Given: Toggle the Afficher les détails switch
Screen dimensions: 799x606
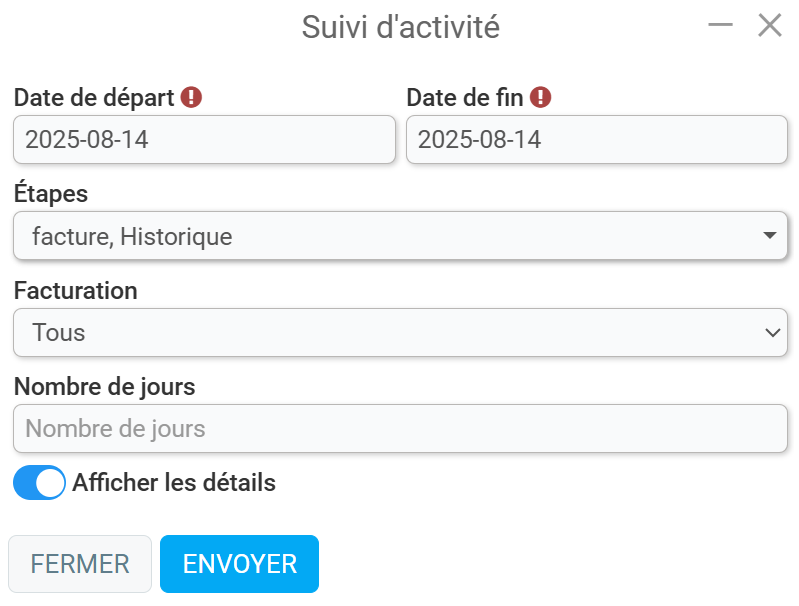Looking at the screenshot, I should [x=39, y=483].
